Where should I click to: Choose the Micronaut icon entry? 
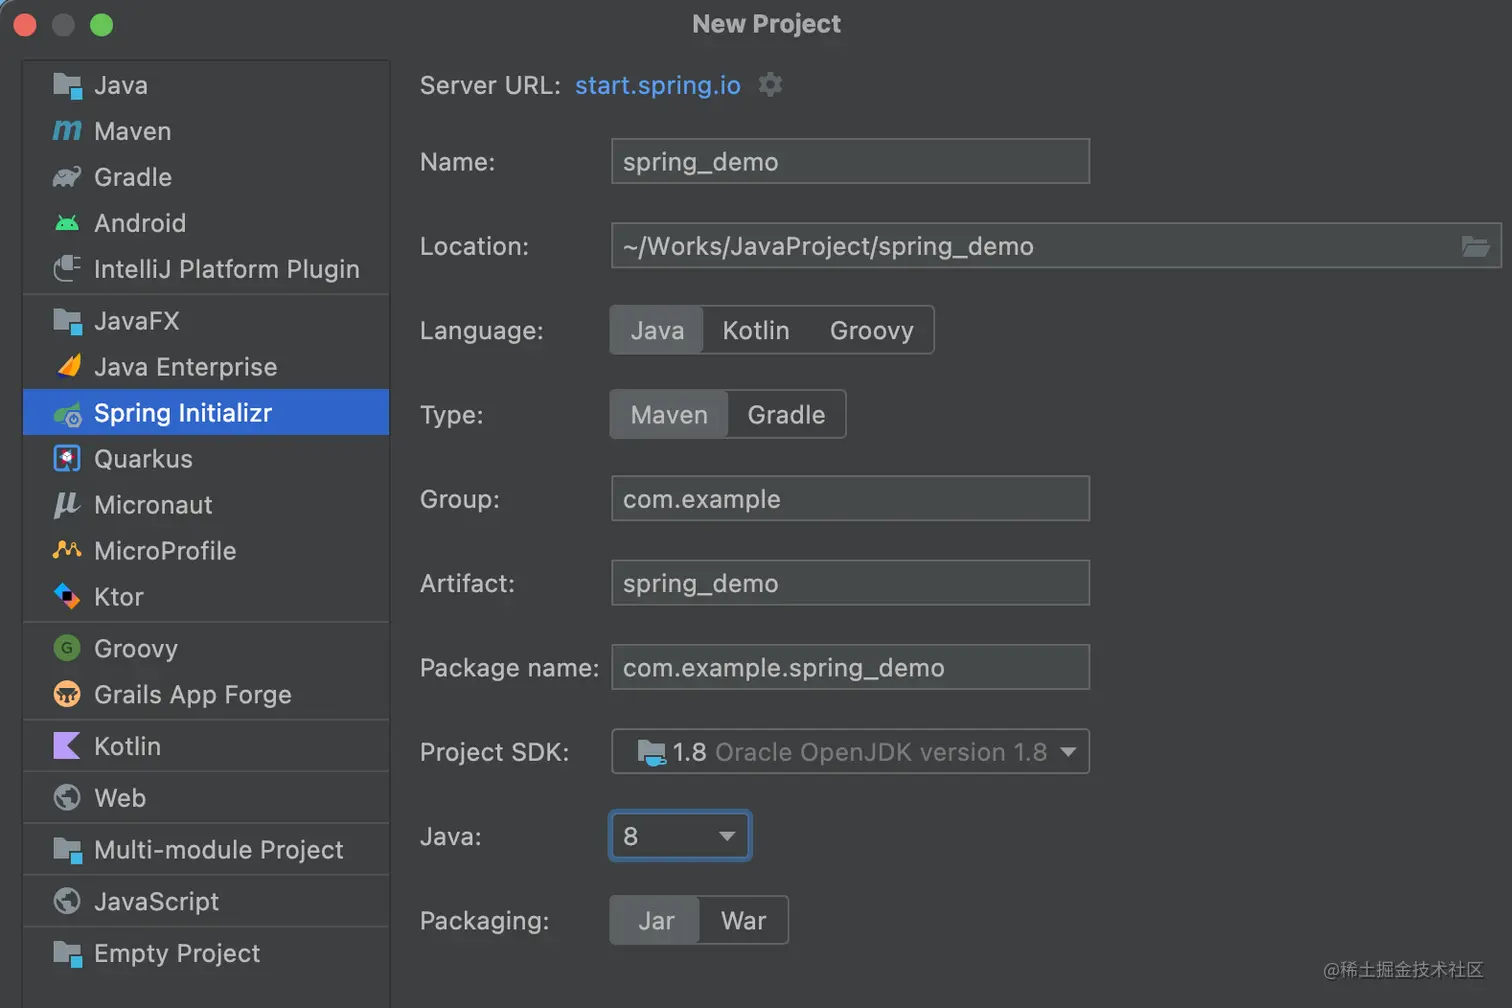tap(67, 505)
